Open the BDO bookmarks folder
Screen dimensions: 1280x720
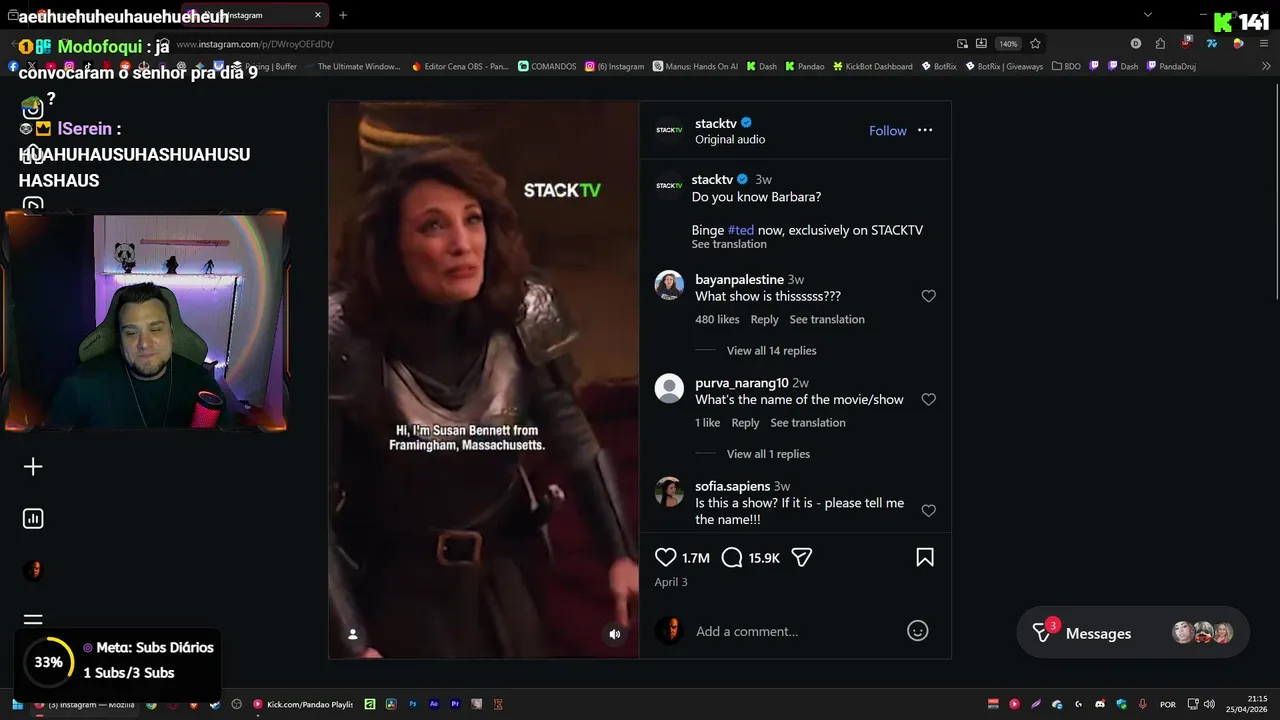[x=1066, y=66]
